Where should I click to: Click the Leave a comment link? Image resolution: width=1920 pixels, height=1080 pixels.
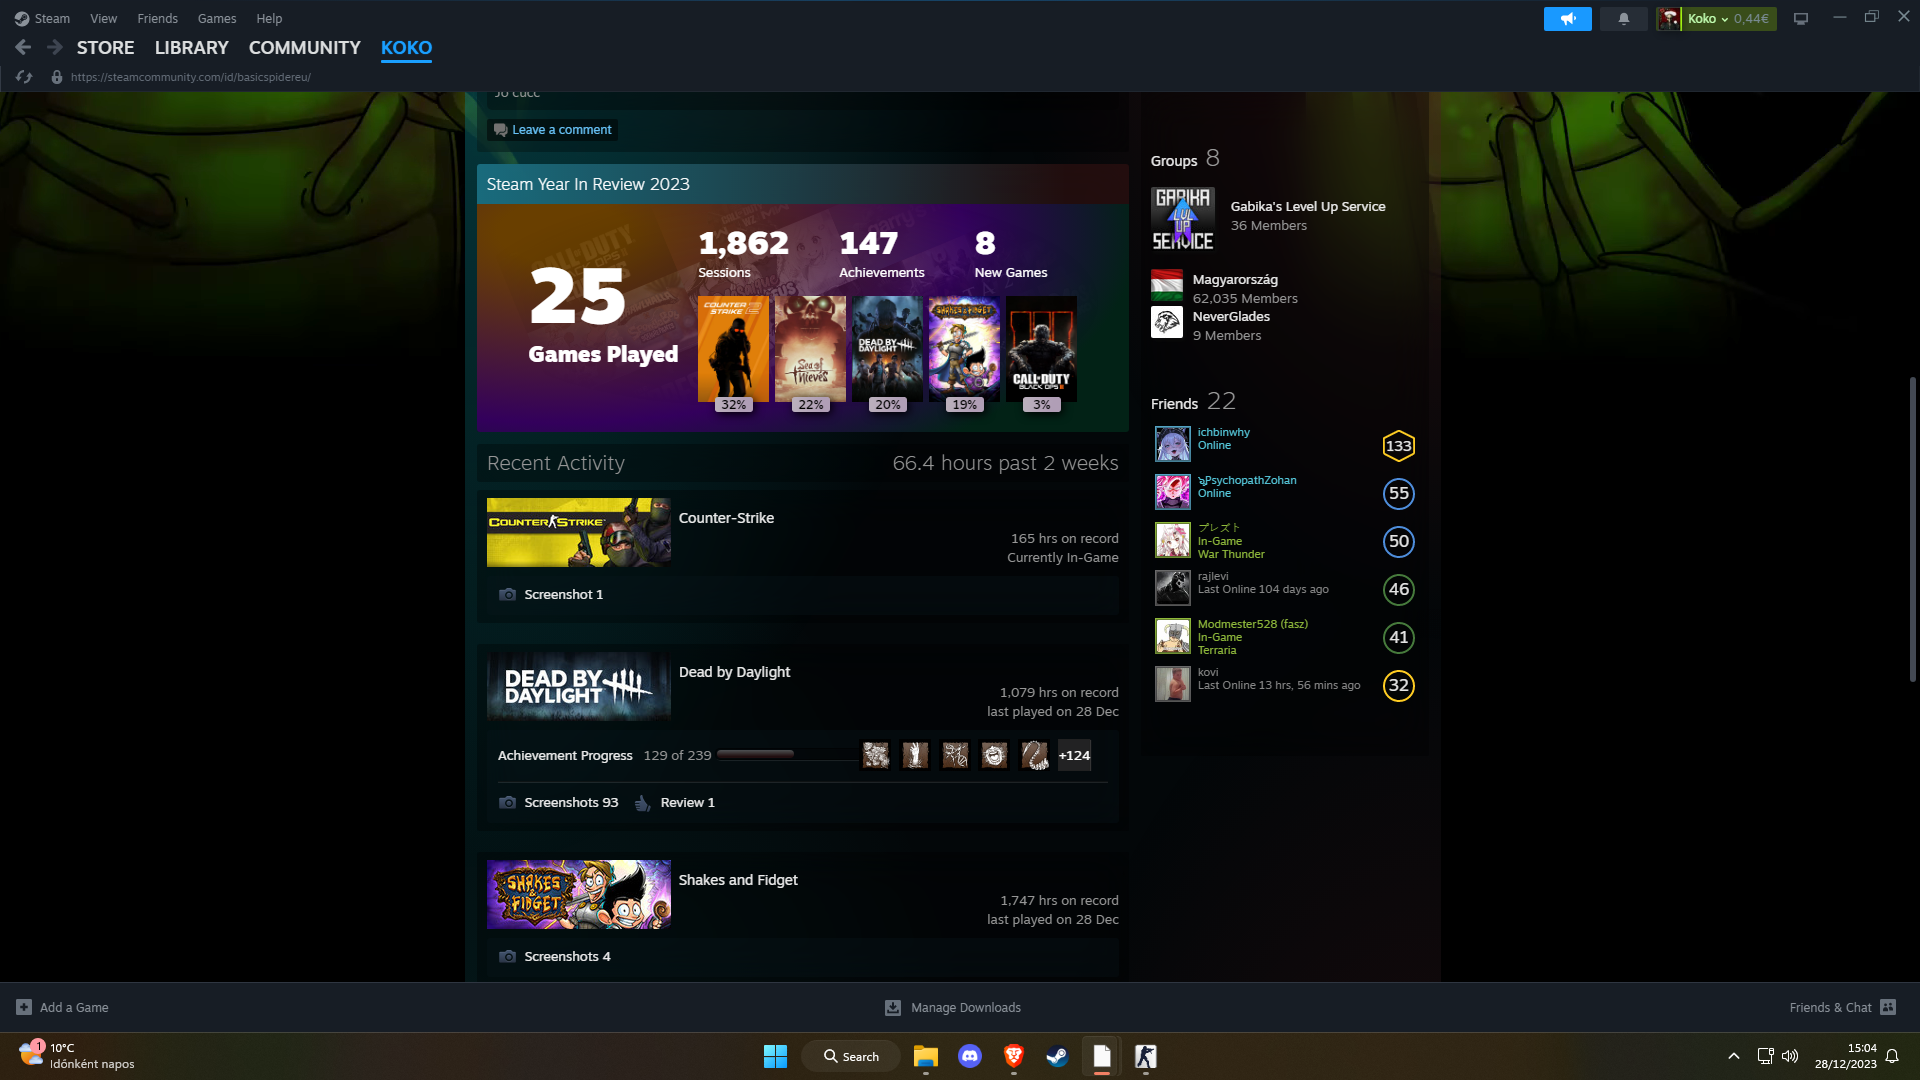tap(560, 130)
